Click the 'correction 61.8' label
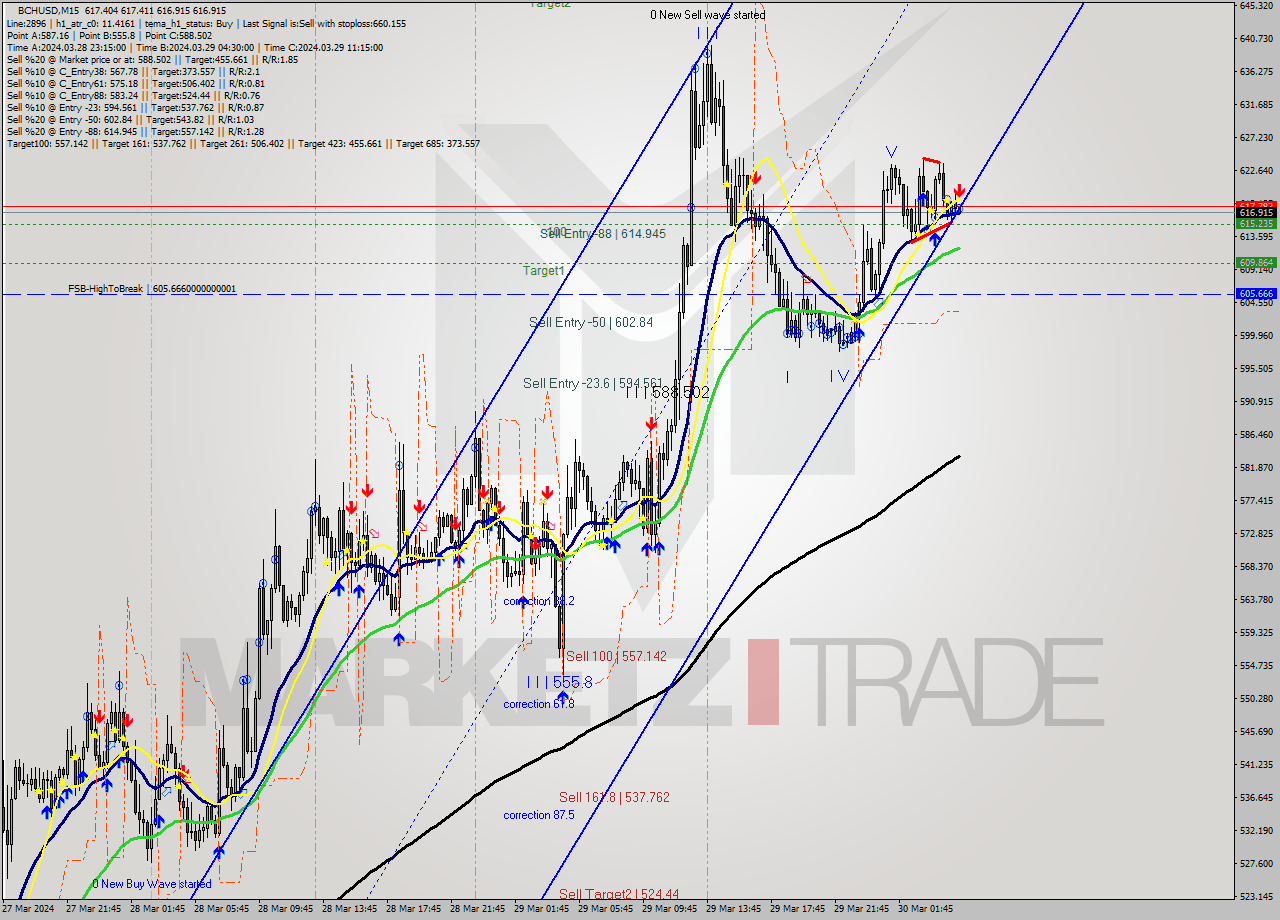This screenshot has width=1280, height=920. point(539,704)
